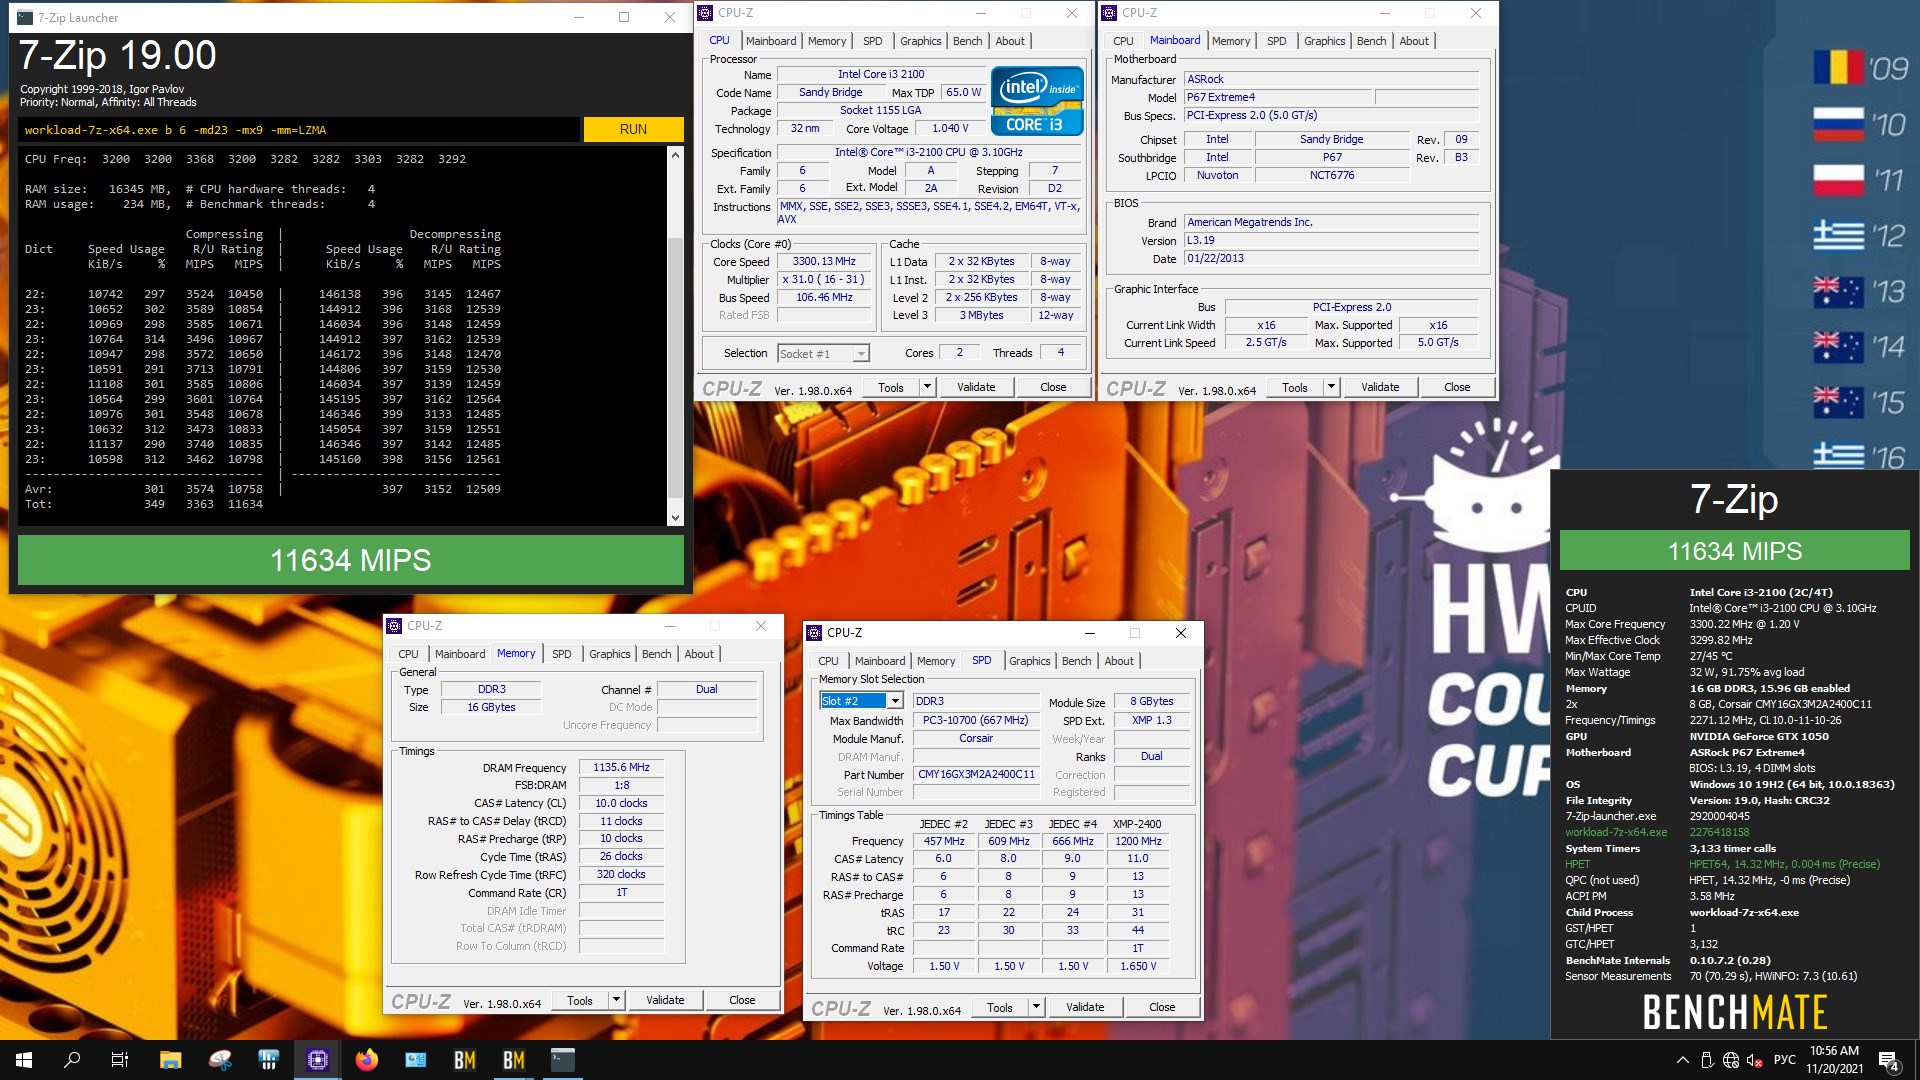
Task: Open the SPD tab in CPU-Z Memory window
Action: point(562,654)
